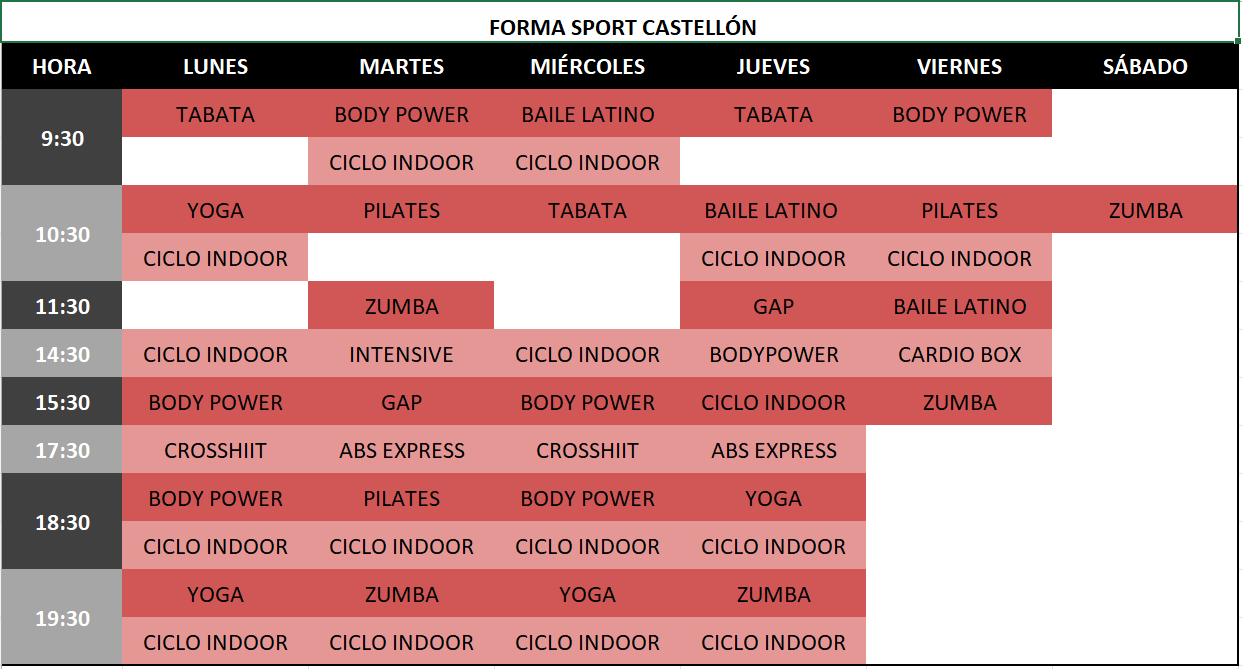The width and height of the screenshot is (1242, 669).
Task: Click BAILE LATINO in the VIERNES column
Action: pos(959,307)
